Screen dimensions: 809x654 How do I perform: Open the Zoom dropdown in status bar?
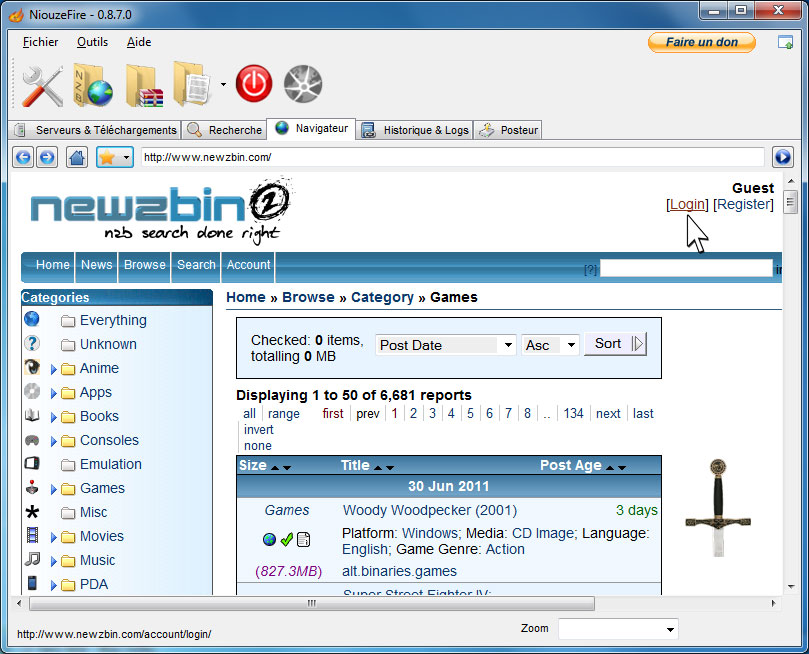[618, 629]
